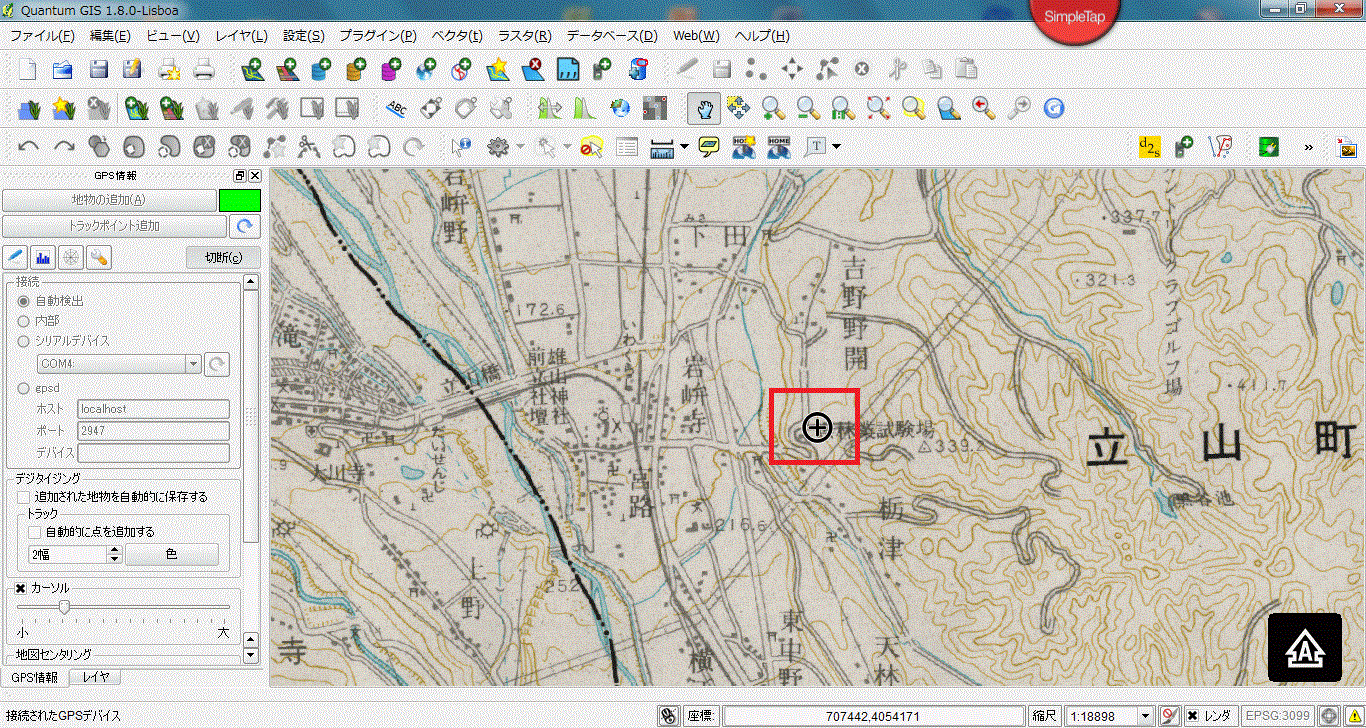
Task: Click the Deselect Features icon
Action: tap(590, 147)
